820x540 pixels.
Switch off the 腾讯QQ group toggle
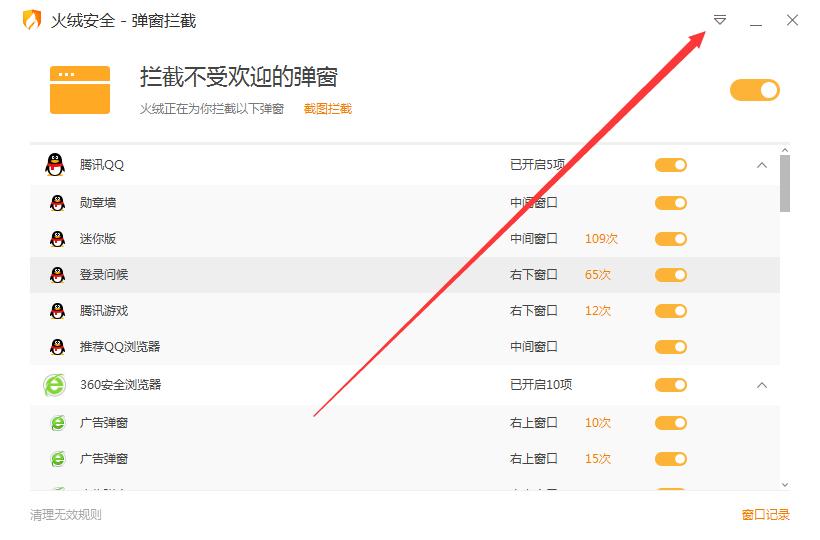tap(671, 165)
